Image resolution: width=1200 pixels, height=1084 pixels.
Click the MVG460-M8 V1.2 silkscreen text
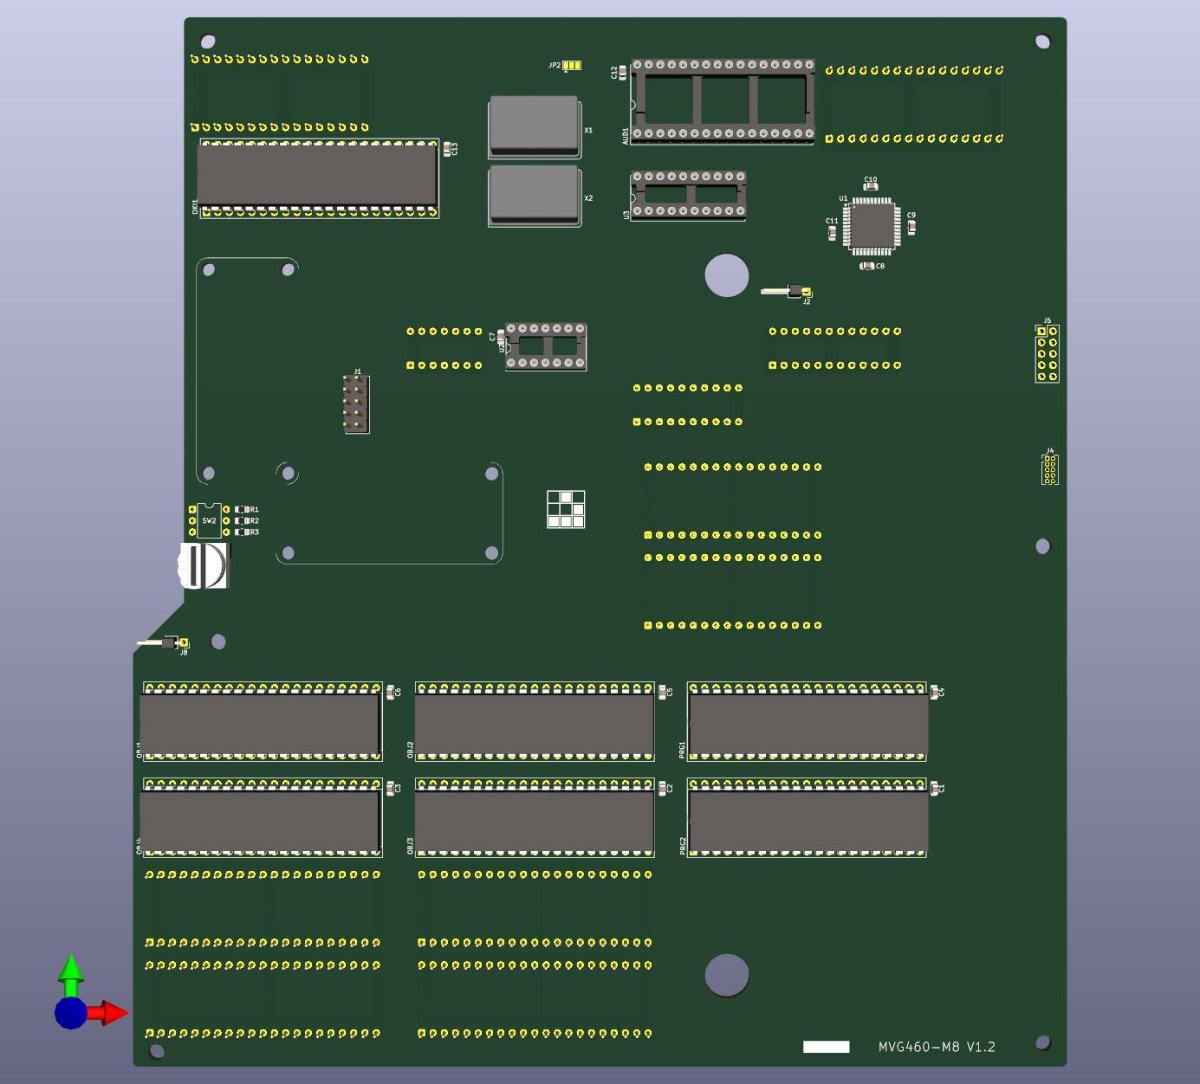(937, 1047)
